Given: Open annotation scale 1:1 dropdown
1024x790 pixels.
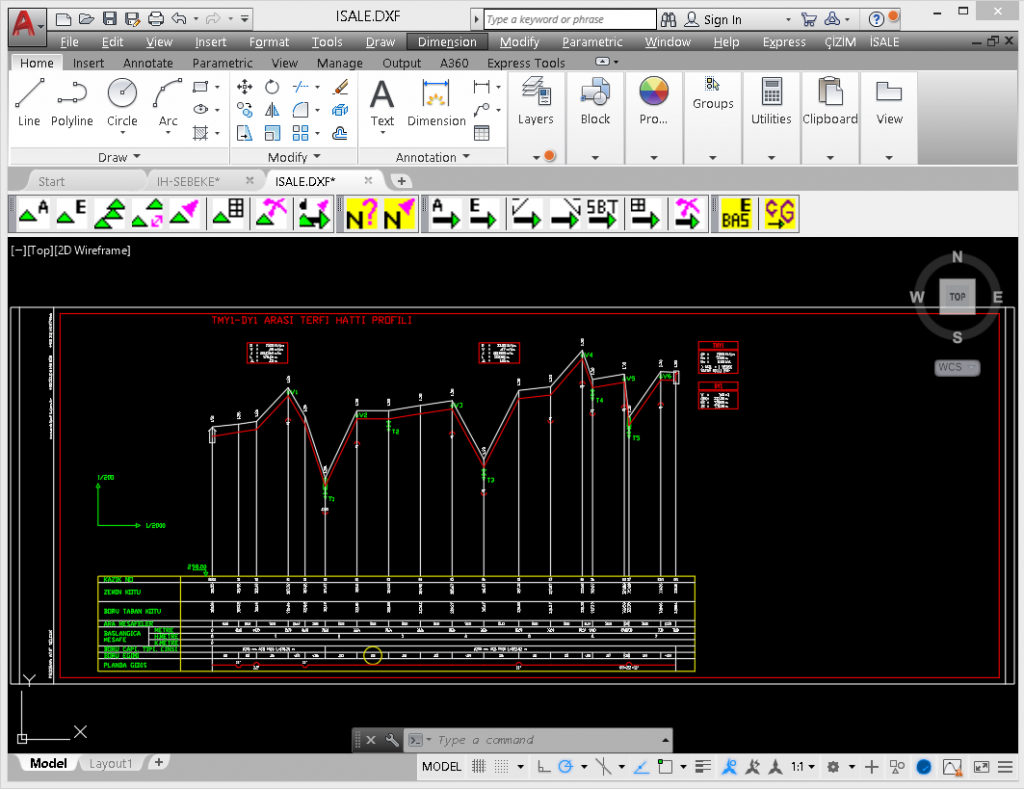Looking at the screenshot, I should click(802, 767).
